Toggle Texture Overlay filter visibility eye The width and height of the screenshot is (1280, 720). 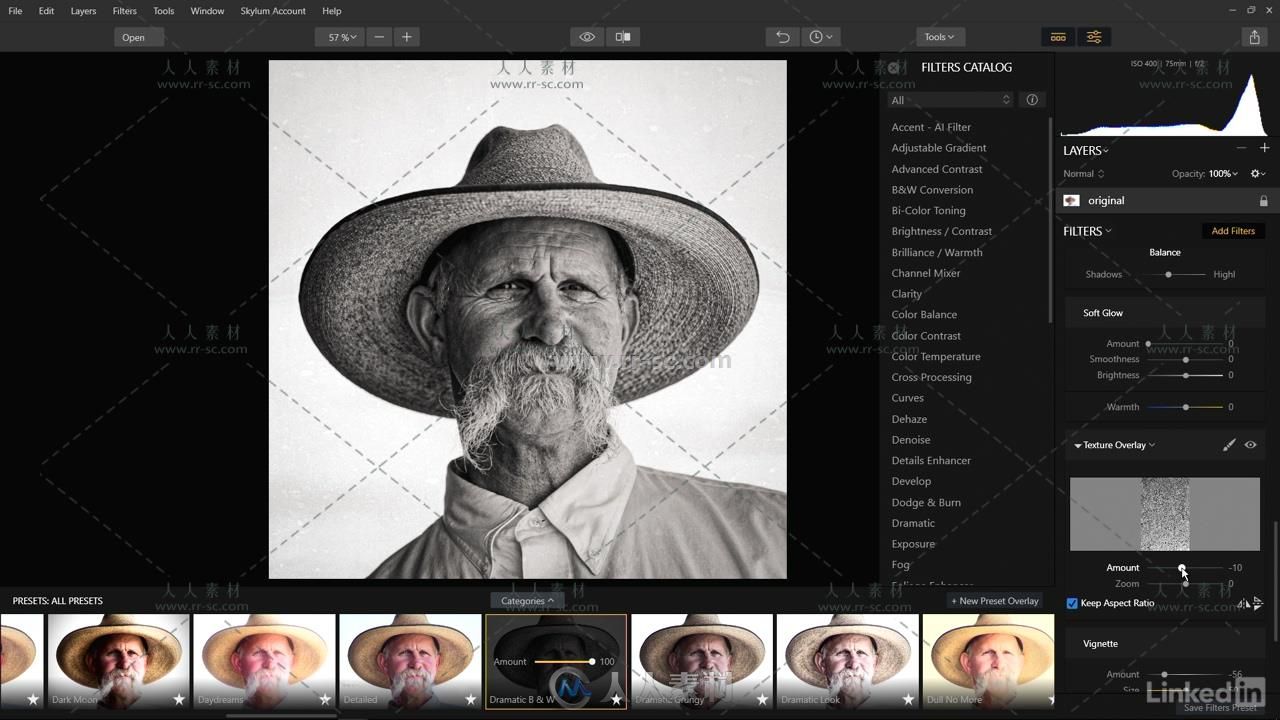pos(1250,445)
